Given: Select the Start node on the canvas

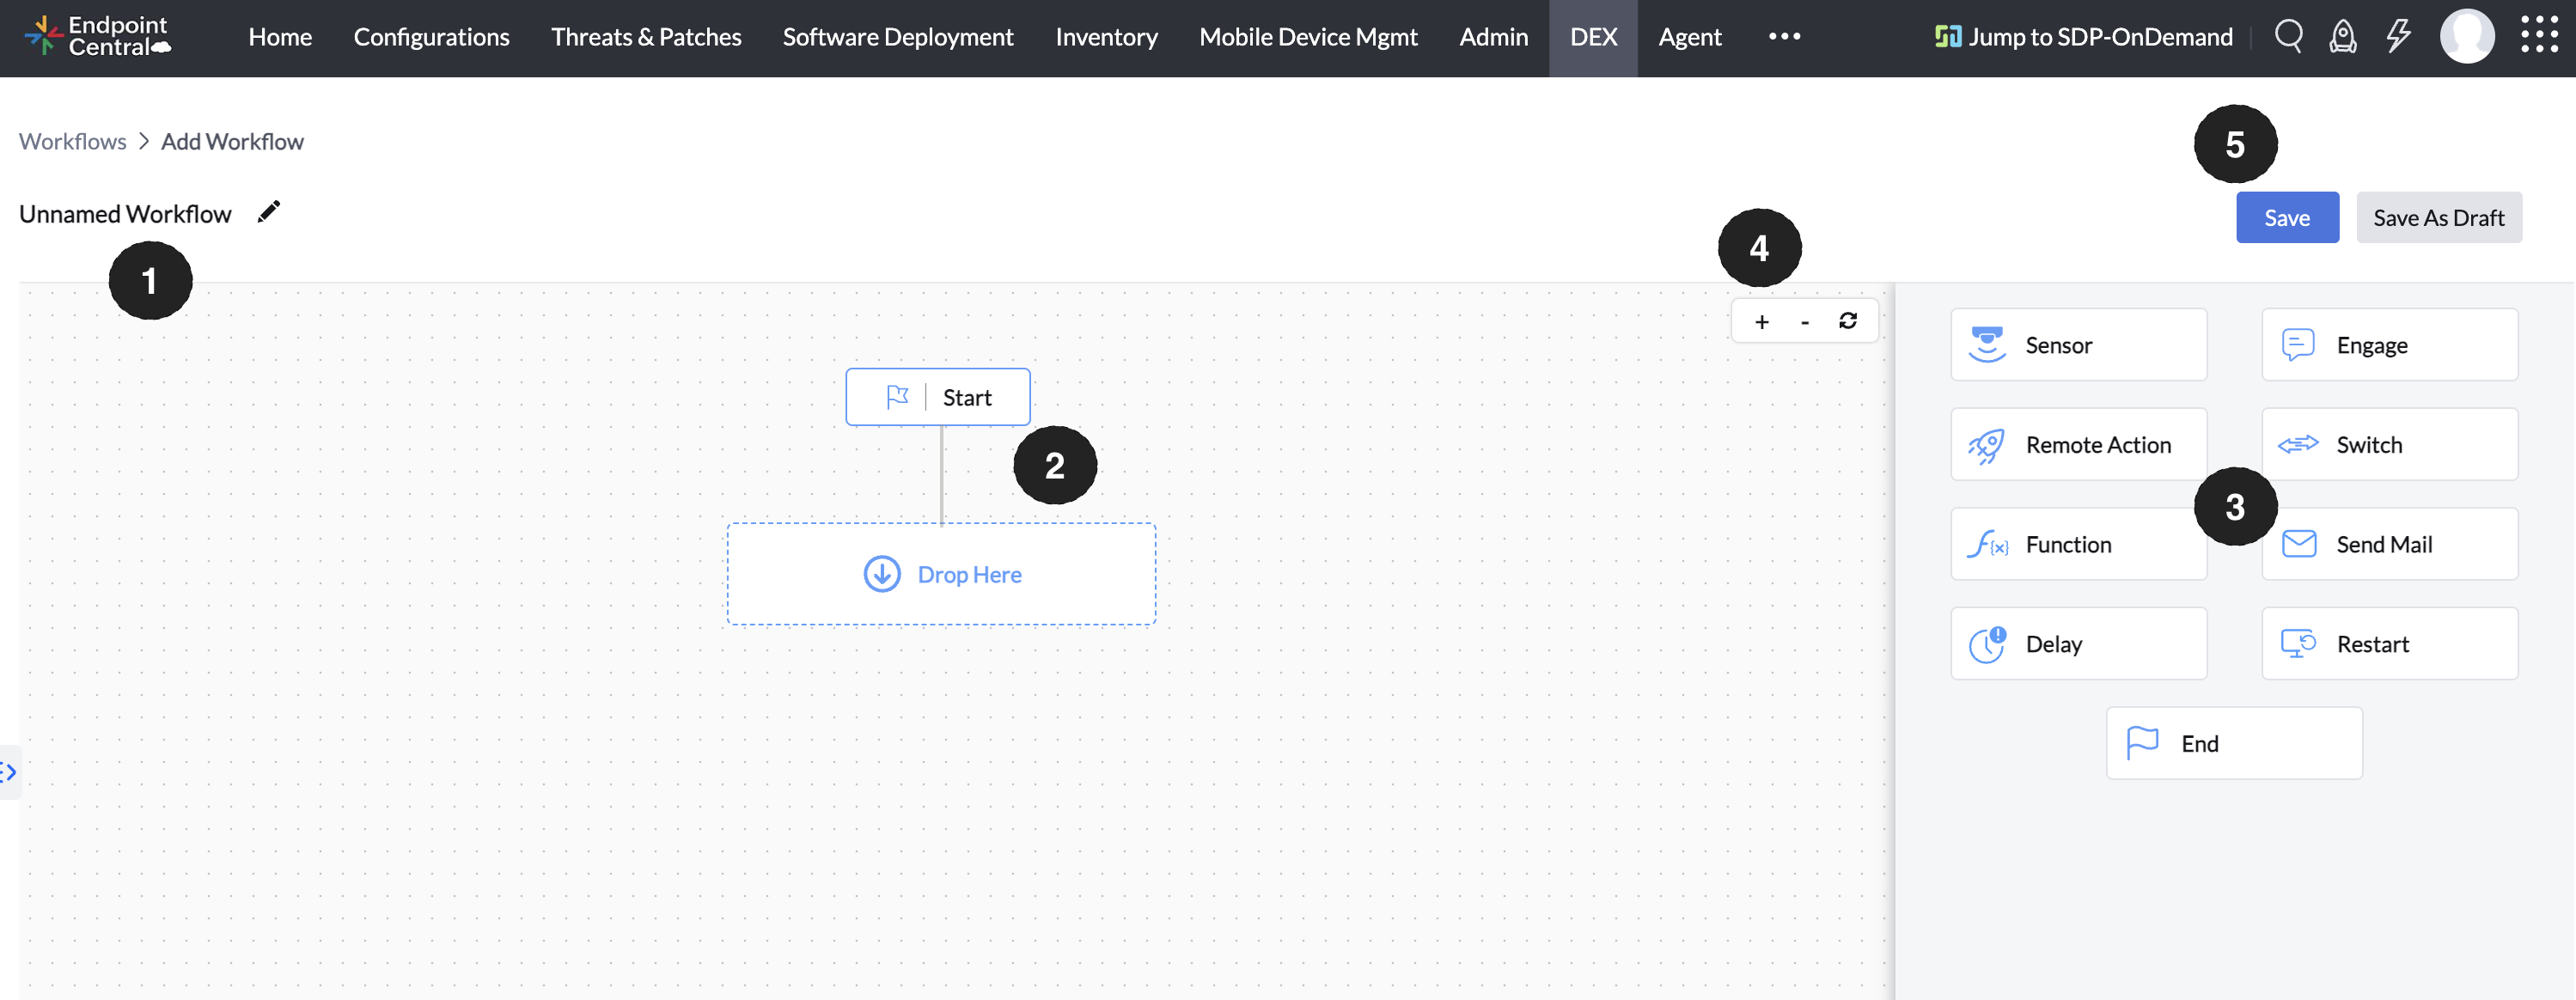Looking at the screenshot, I should 938,396.
